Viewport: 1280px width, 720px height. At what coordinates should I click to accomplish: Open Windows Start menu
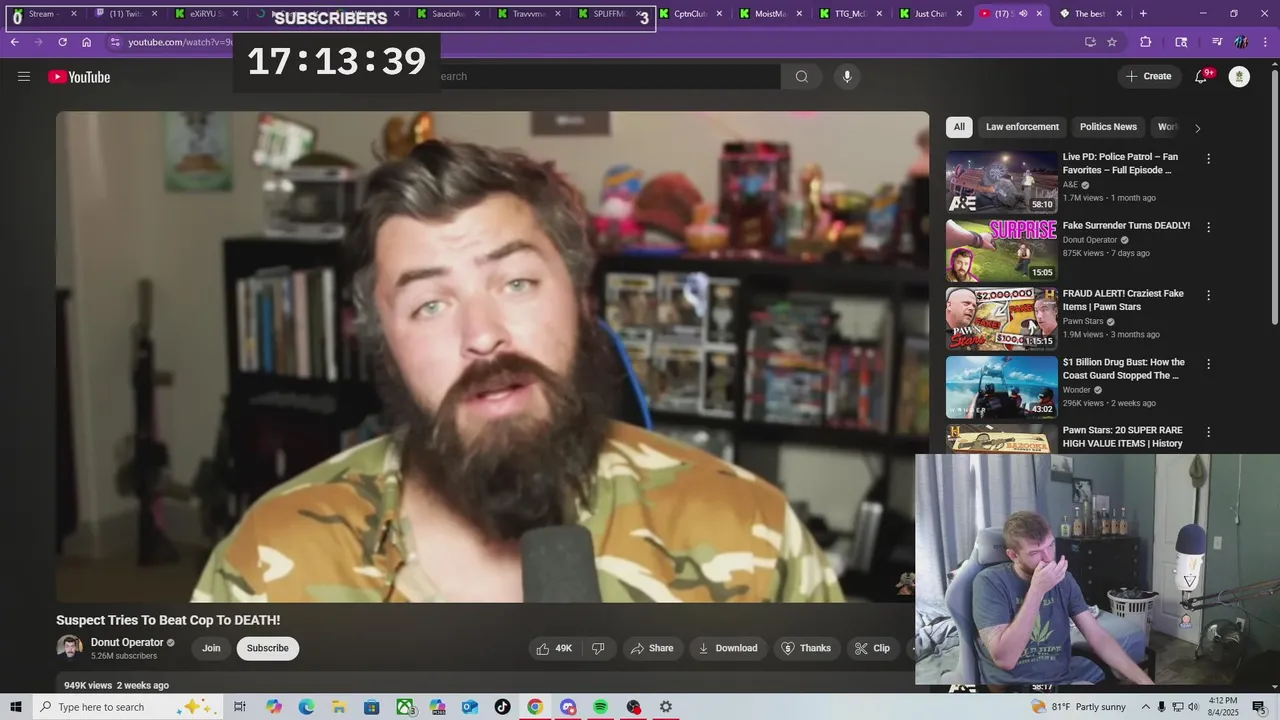[x=16, y=707]
